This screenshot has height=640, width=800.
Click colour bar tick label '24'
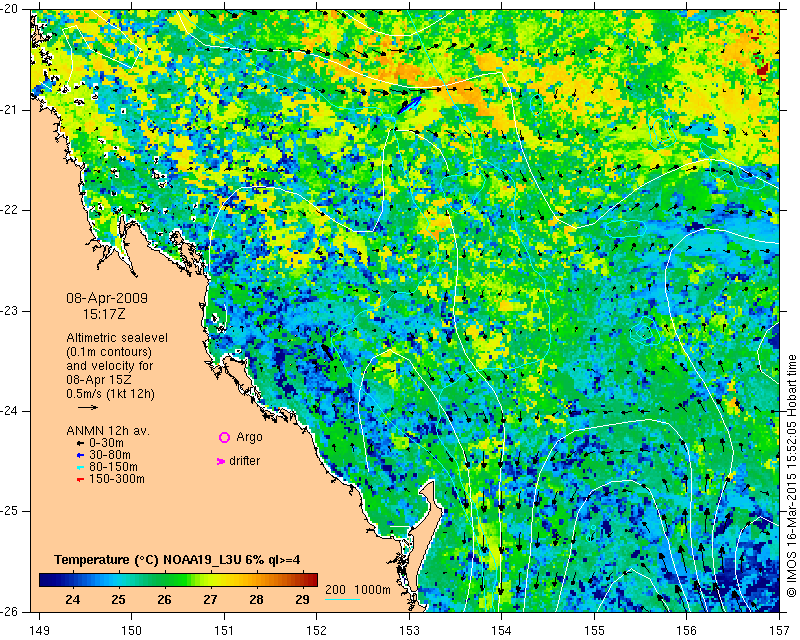(72, 600)
